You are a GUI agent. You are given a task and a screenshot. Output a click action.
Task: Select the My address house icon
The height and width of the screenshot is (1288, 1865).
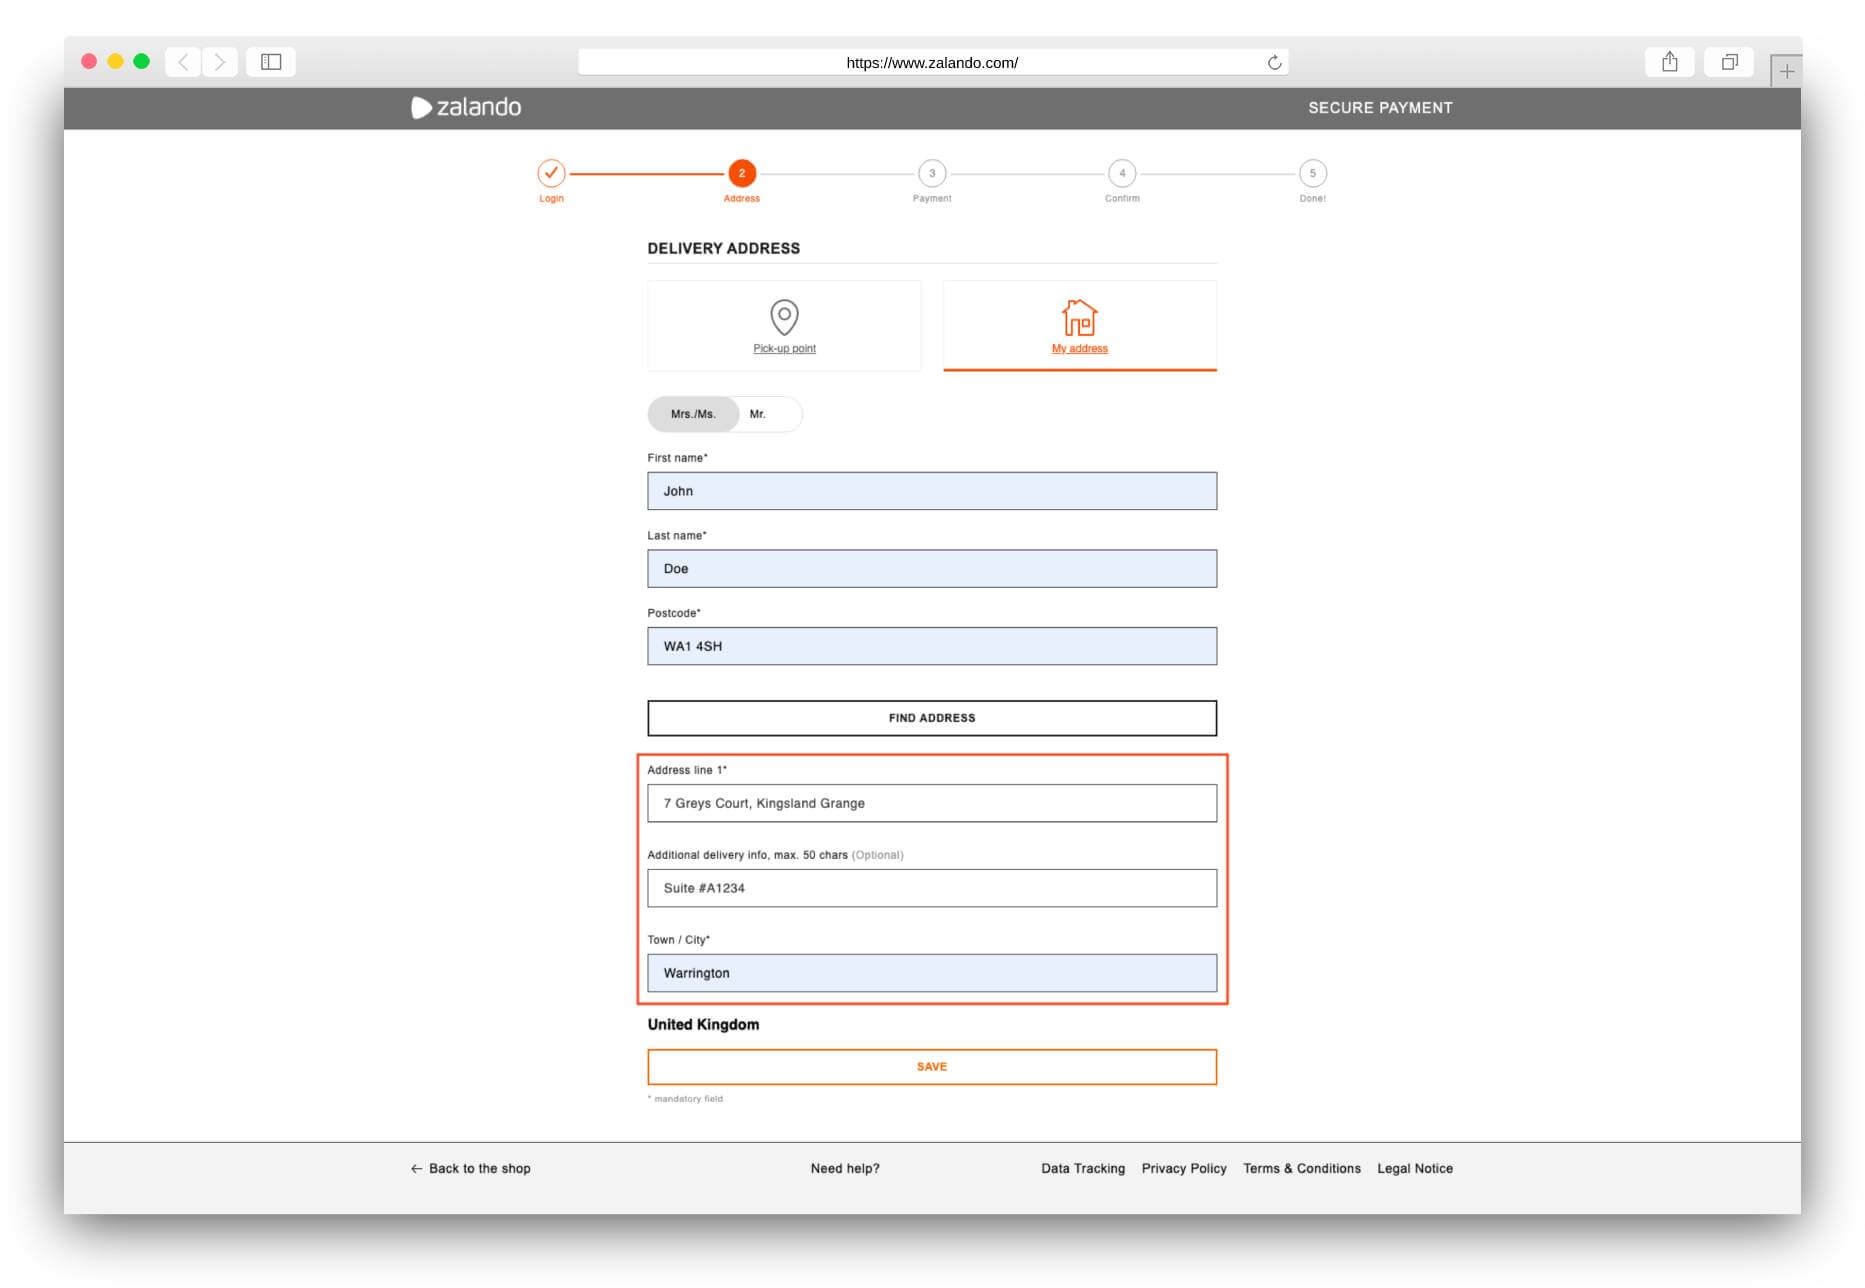click(1079, 318)
